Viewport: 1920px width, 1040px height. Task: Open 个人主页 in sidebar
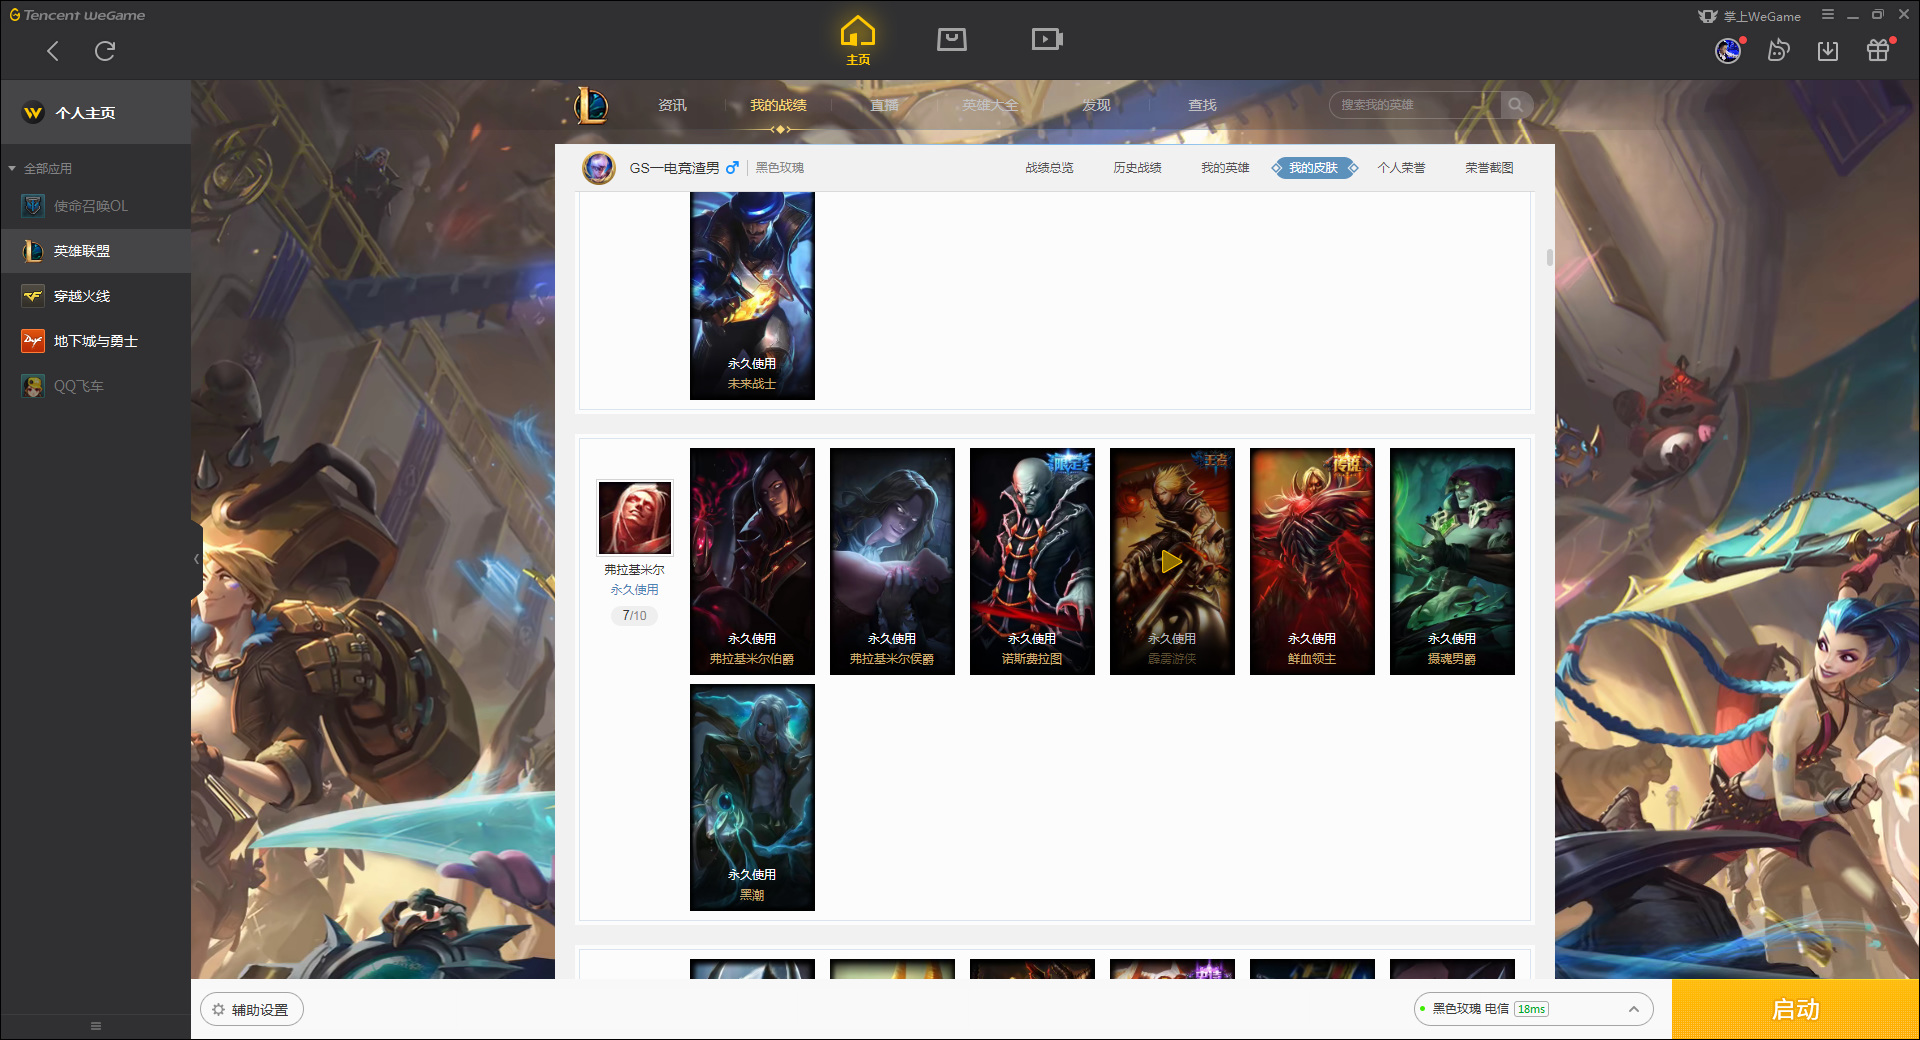click(x=96, y=113)
